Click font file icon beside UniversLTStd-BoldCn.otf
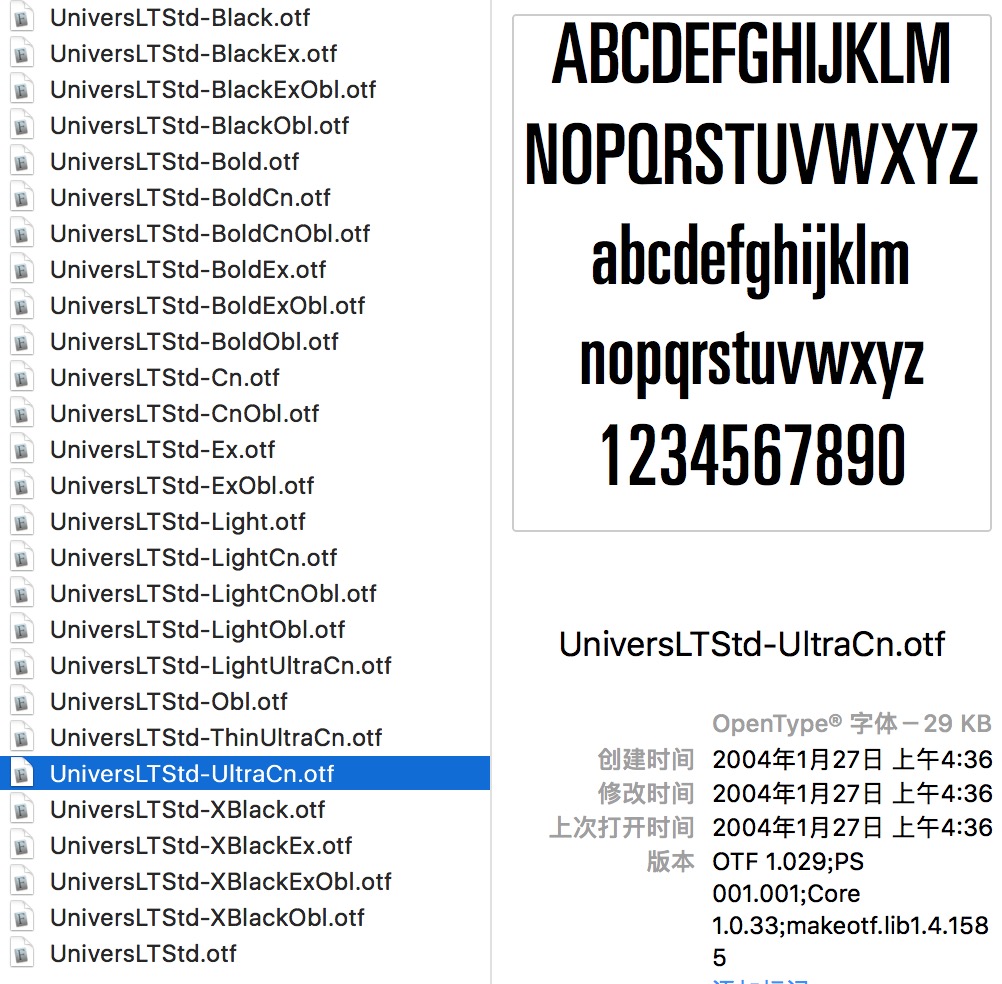 tap(21, 197)
